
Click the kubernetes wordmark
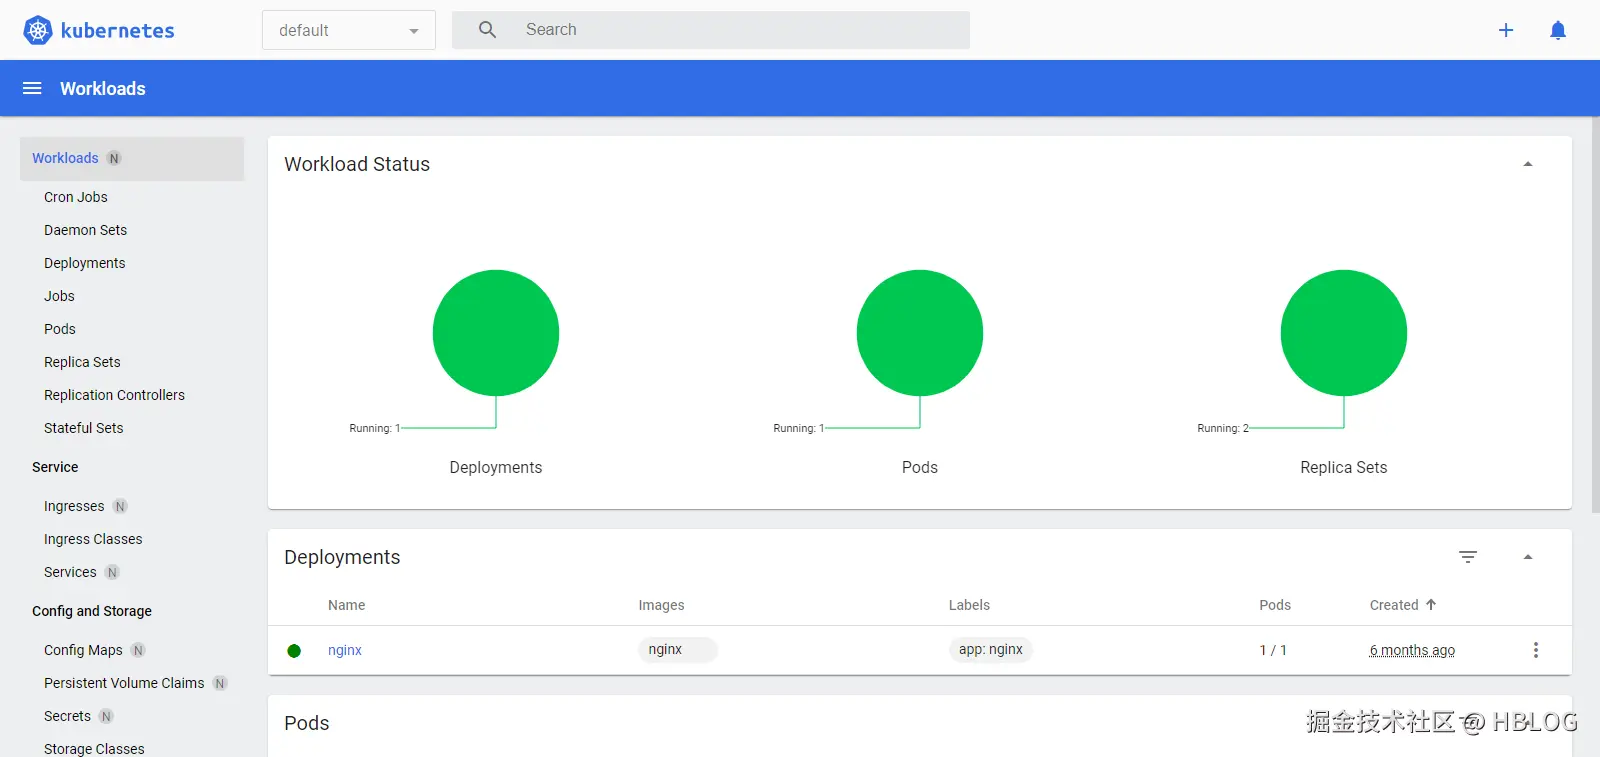pos(118,30)
